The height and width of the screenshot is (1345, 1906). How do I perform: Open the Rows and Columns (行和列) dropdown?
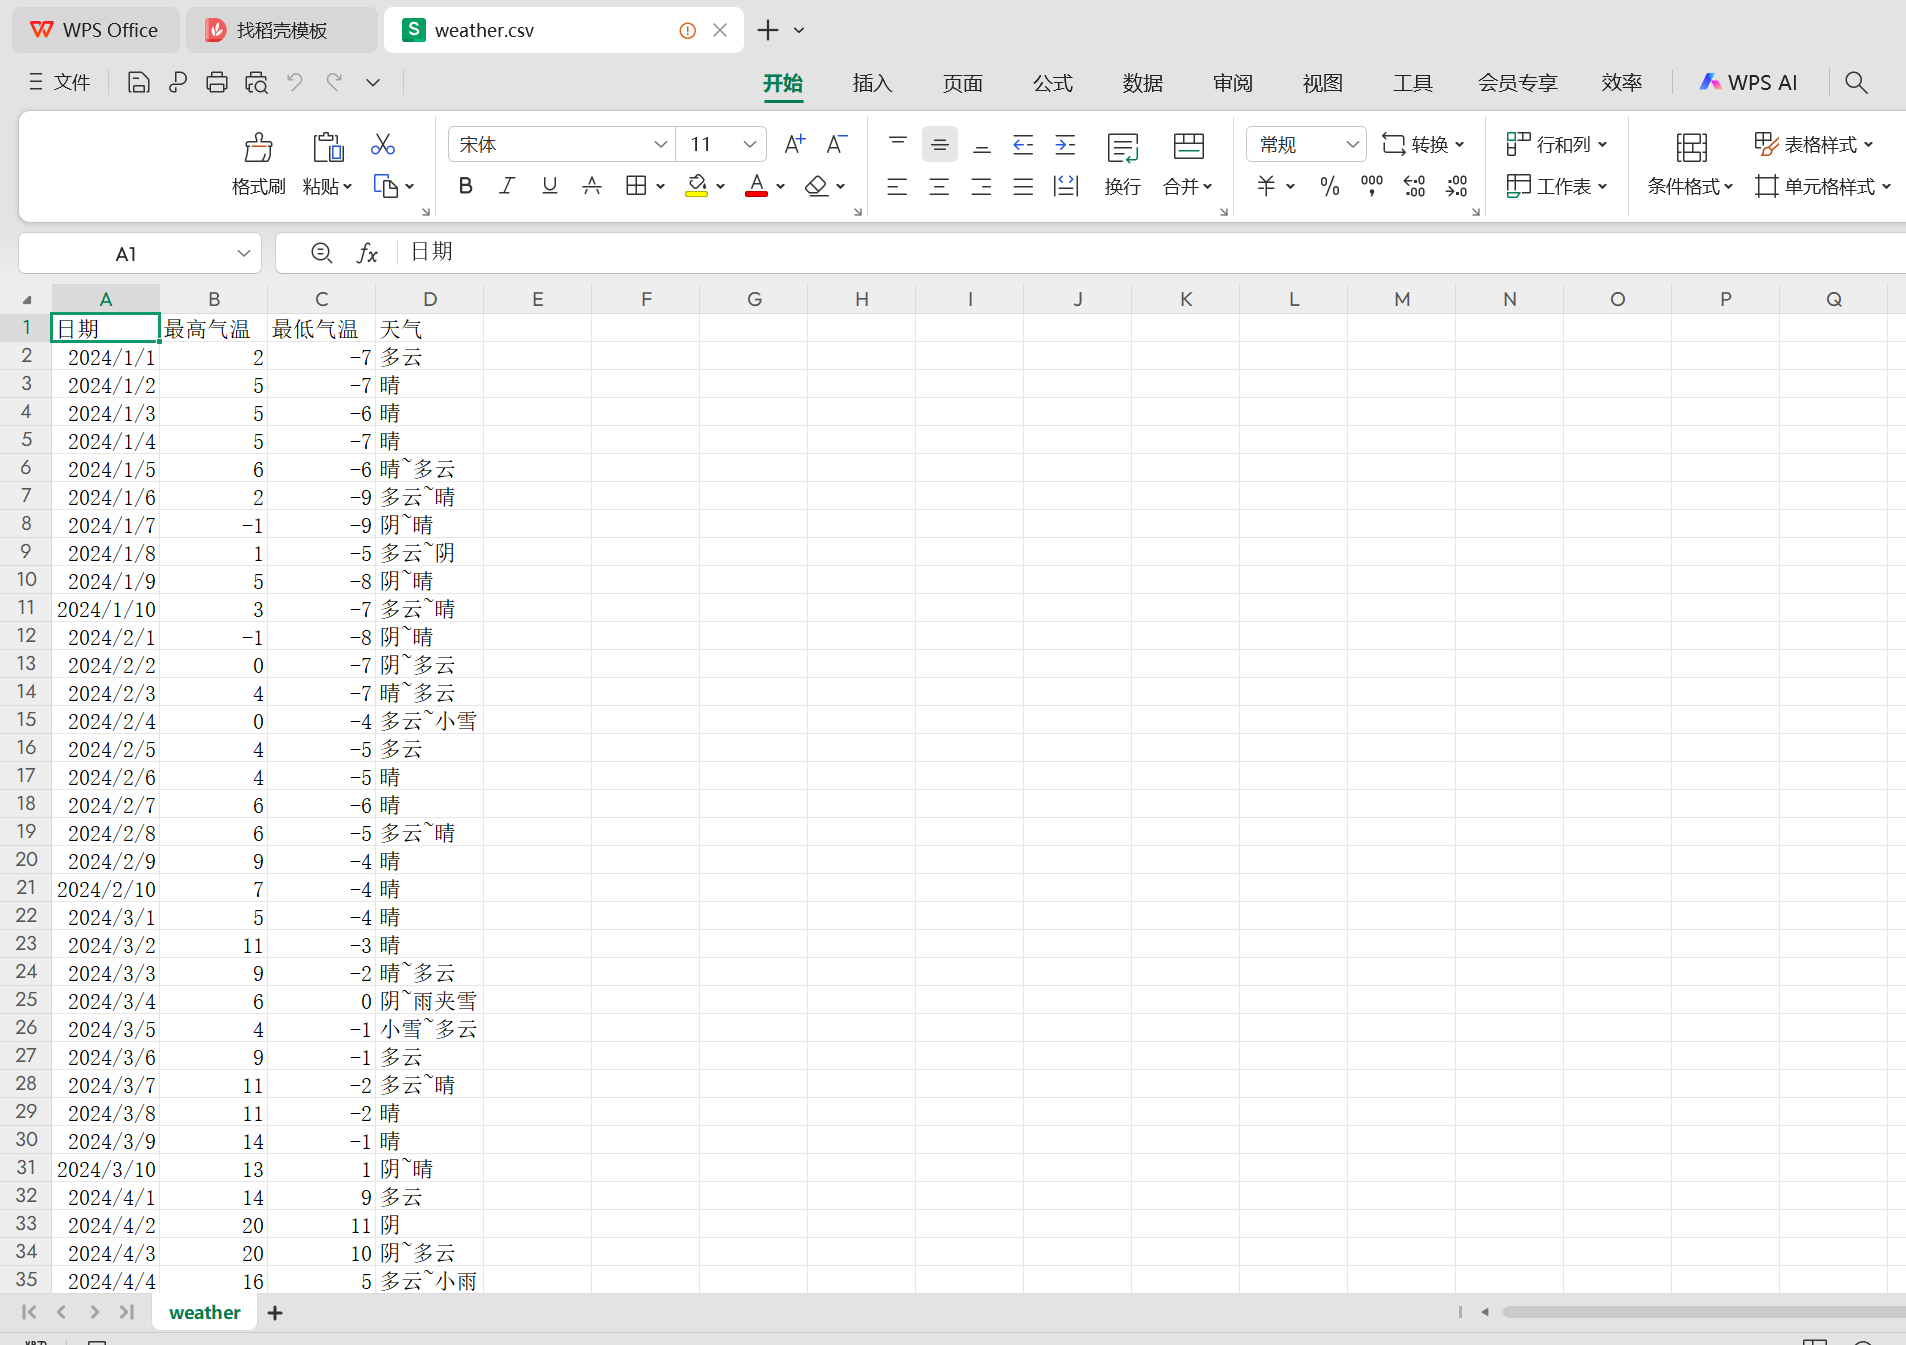click(1556, 145)
